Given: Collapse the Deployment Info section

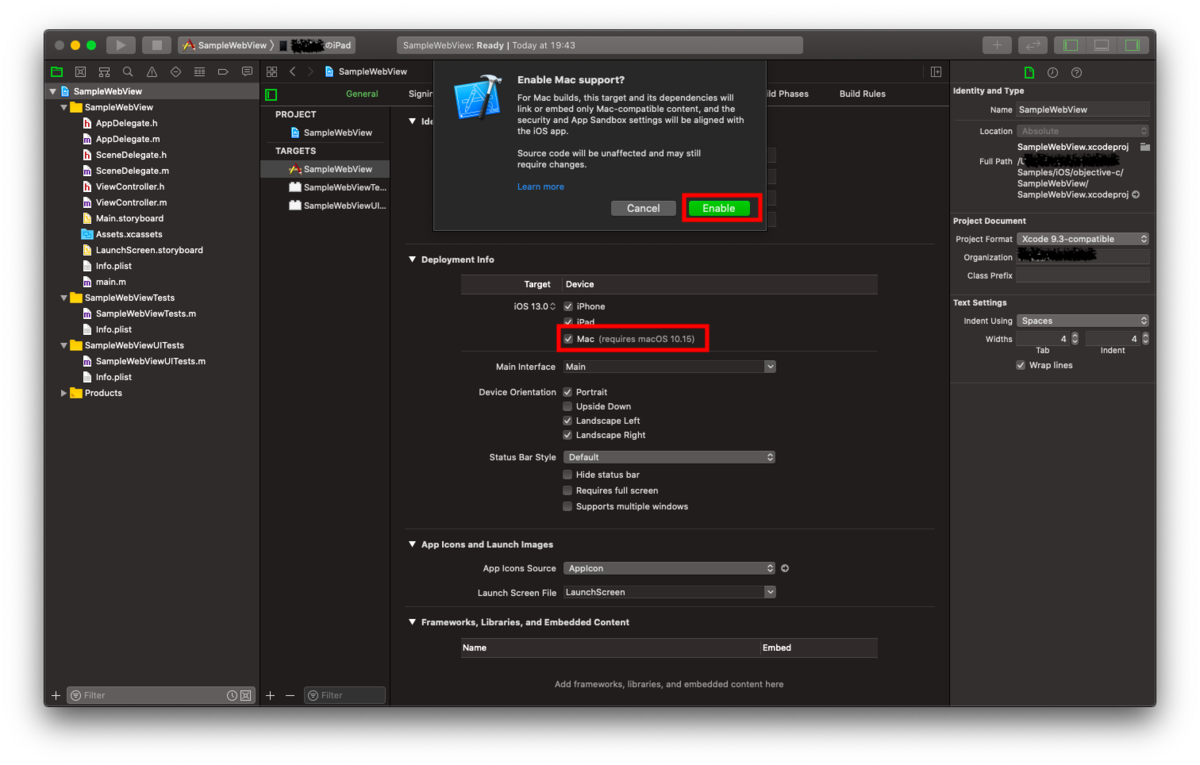Looking at the screenshot, I should (412, 259).
